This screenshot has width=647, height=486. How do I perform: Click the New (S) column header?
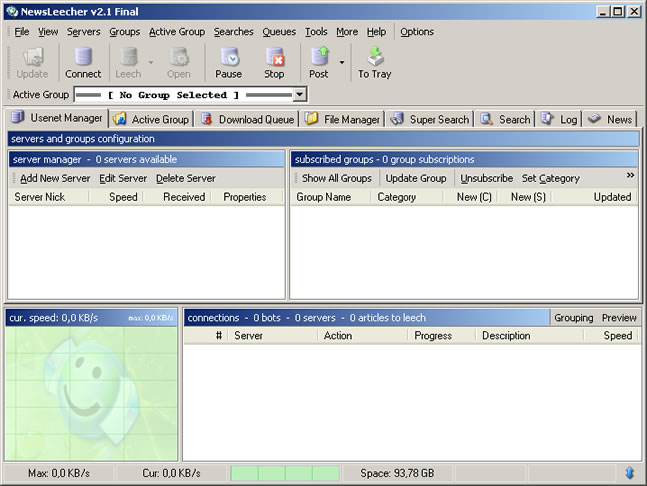click(524, 197)
